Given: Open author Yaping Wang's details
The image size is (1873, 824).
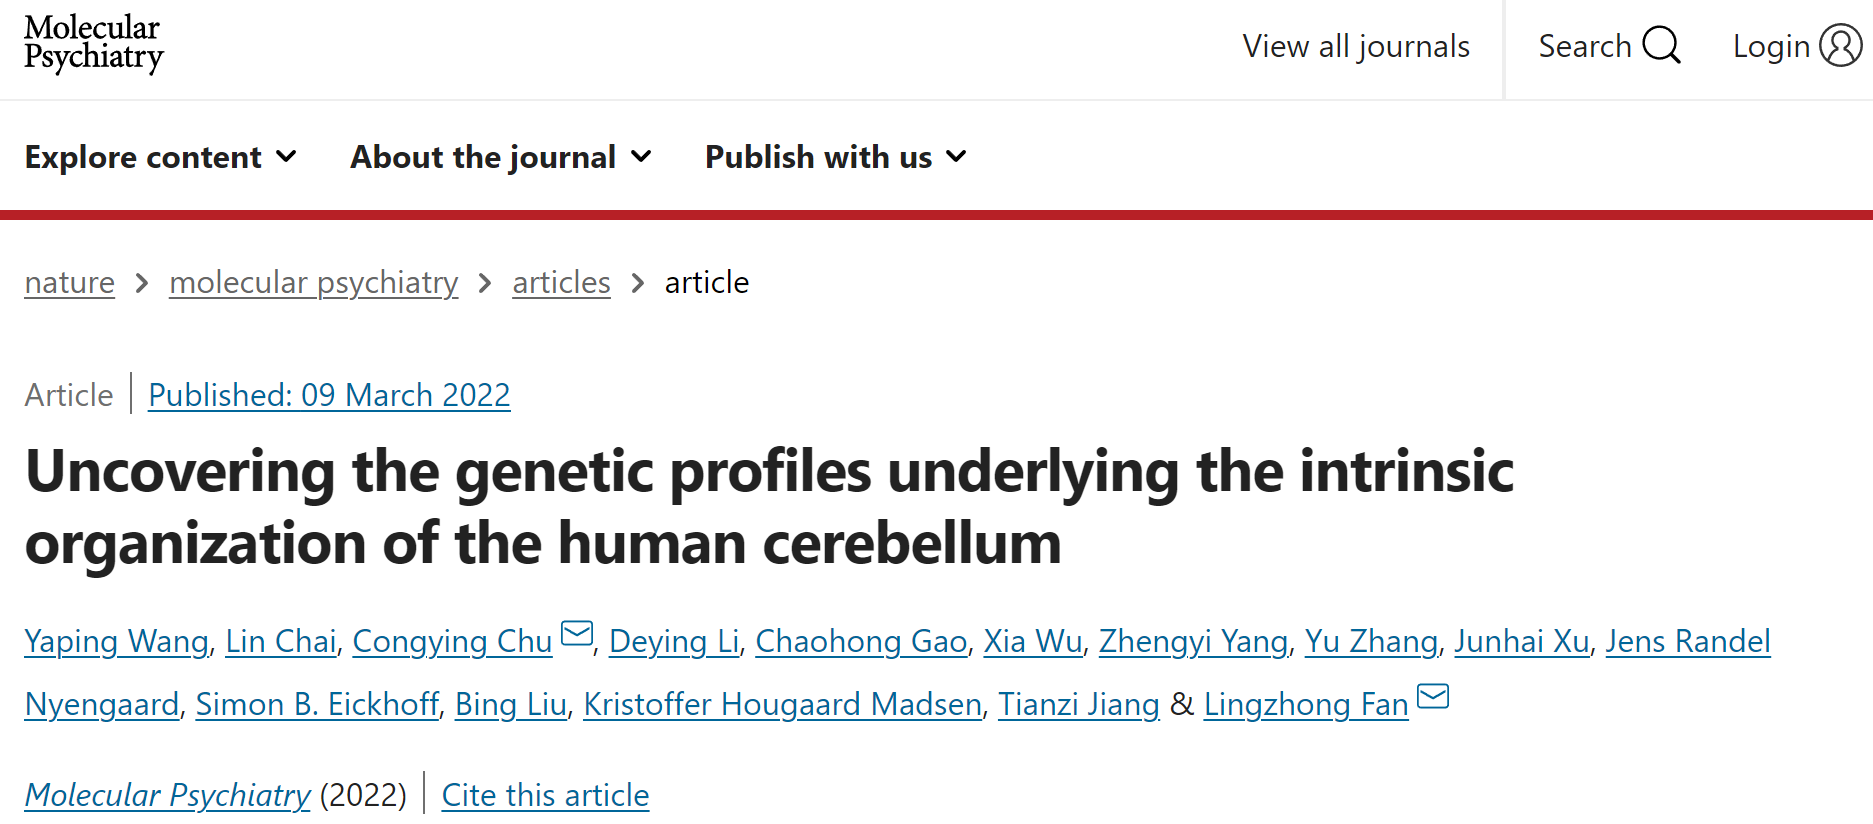Looking at the screenshot, I should (117, 641).
